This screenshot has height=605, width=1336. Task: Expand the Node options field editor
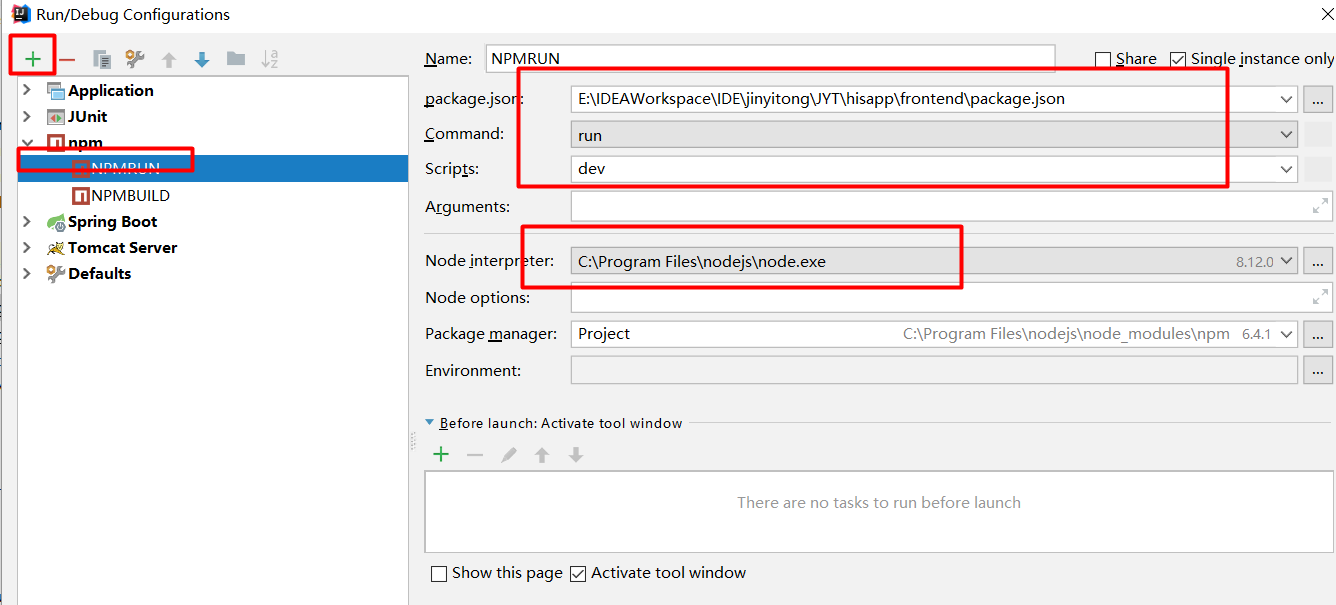(1320, 298)
